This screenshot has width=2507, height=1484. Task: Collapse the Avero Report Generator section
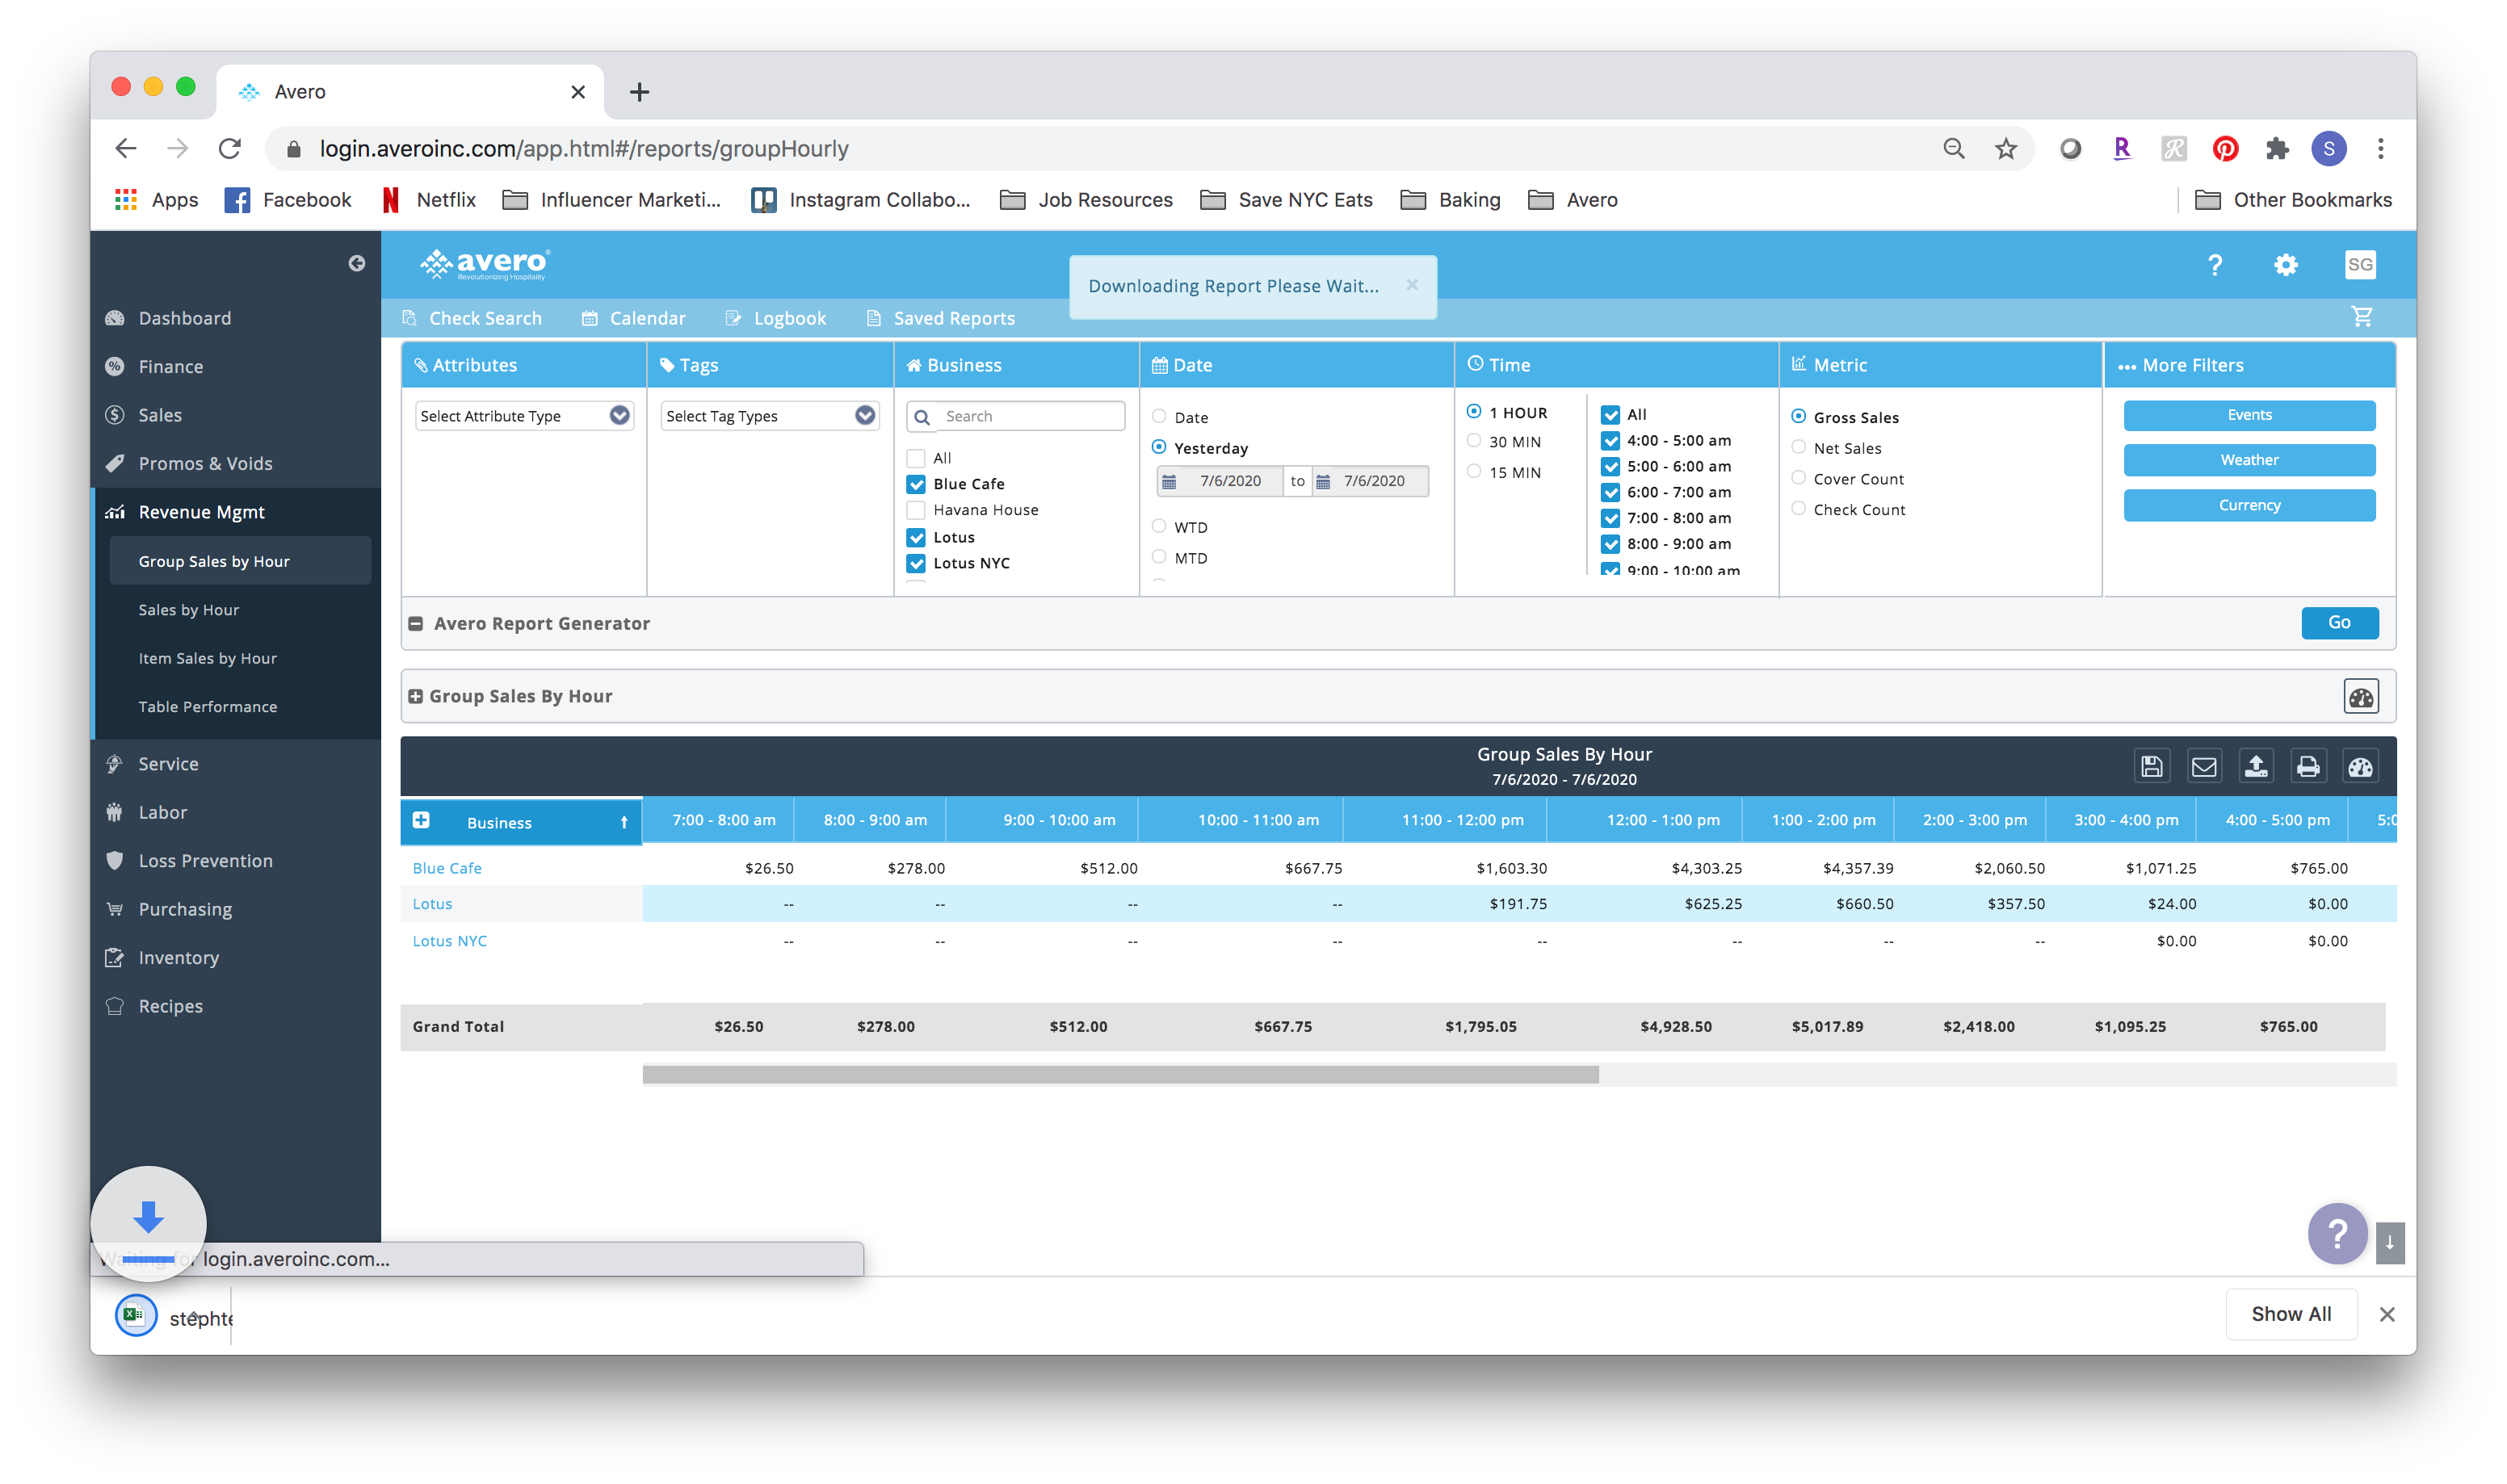[x=416, y=624]
